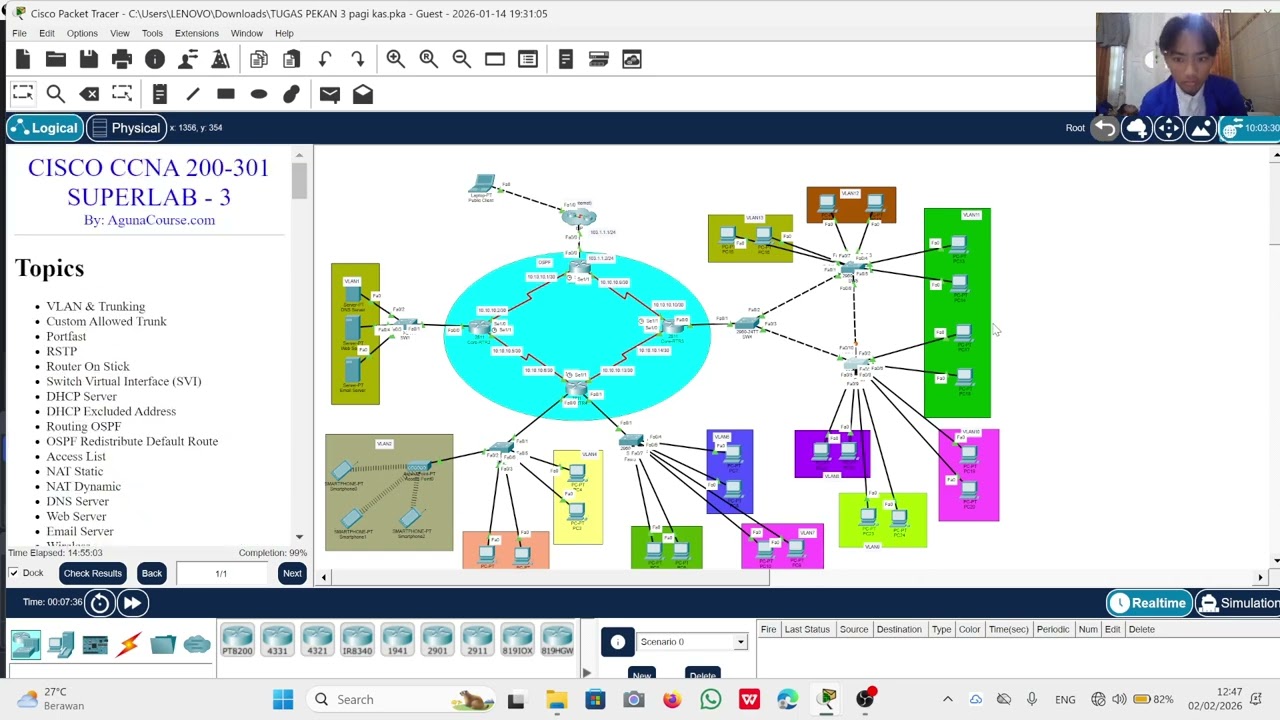The image size is (1280, 720).
Task: Place a note with the Note tool
Action: pos(160,94)
